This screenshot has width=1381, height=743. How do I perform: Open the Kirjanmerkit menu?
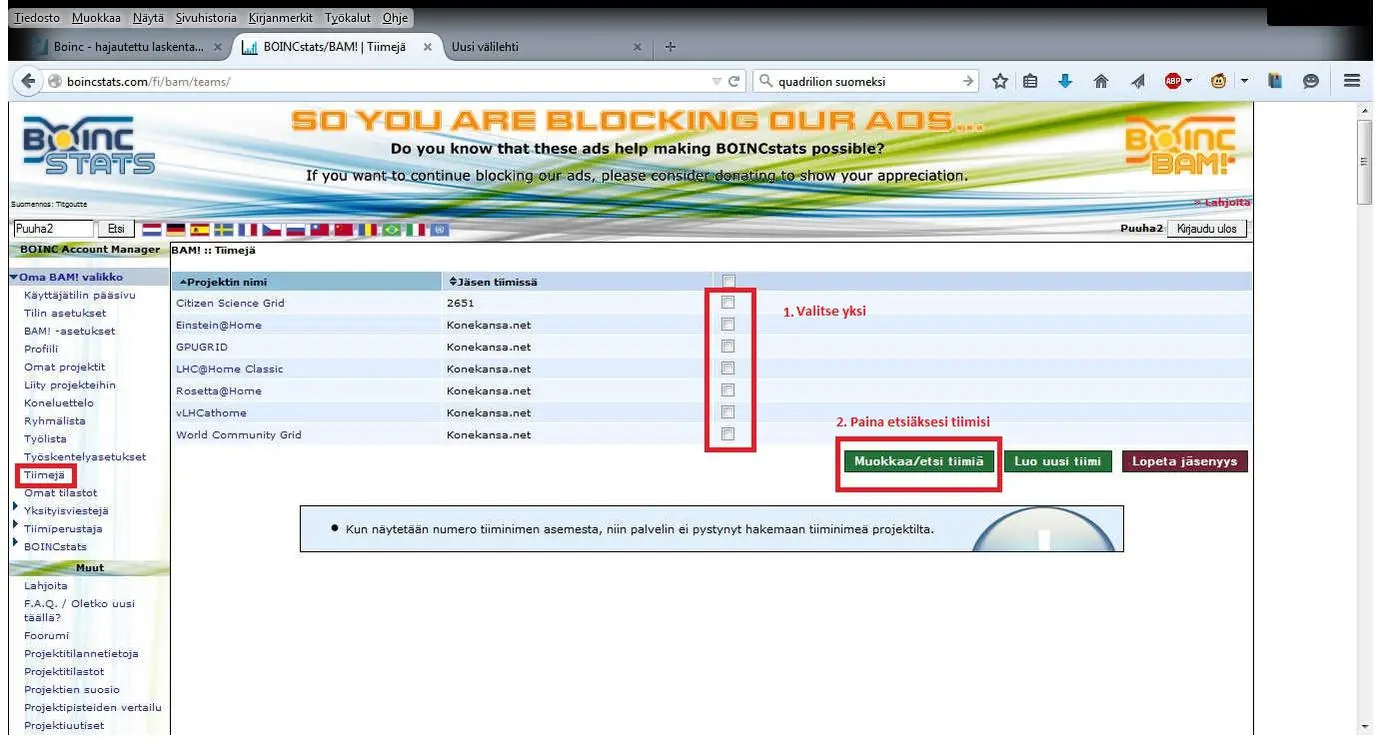tap(281, 18)
